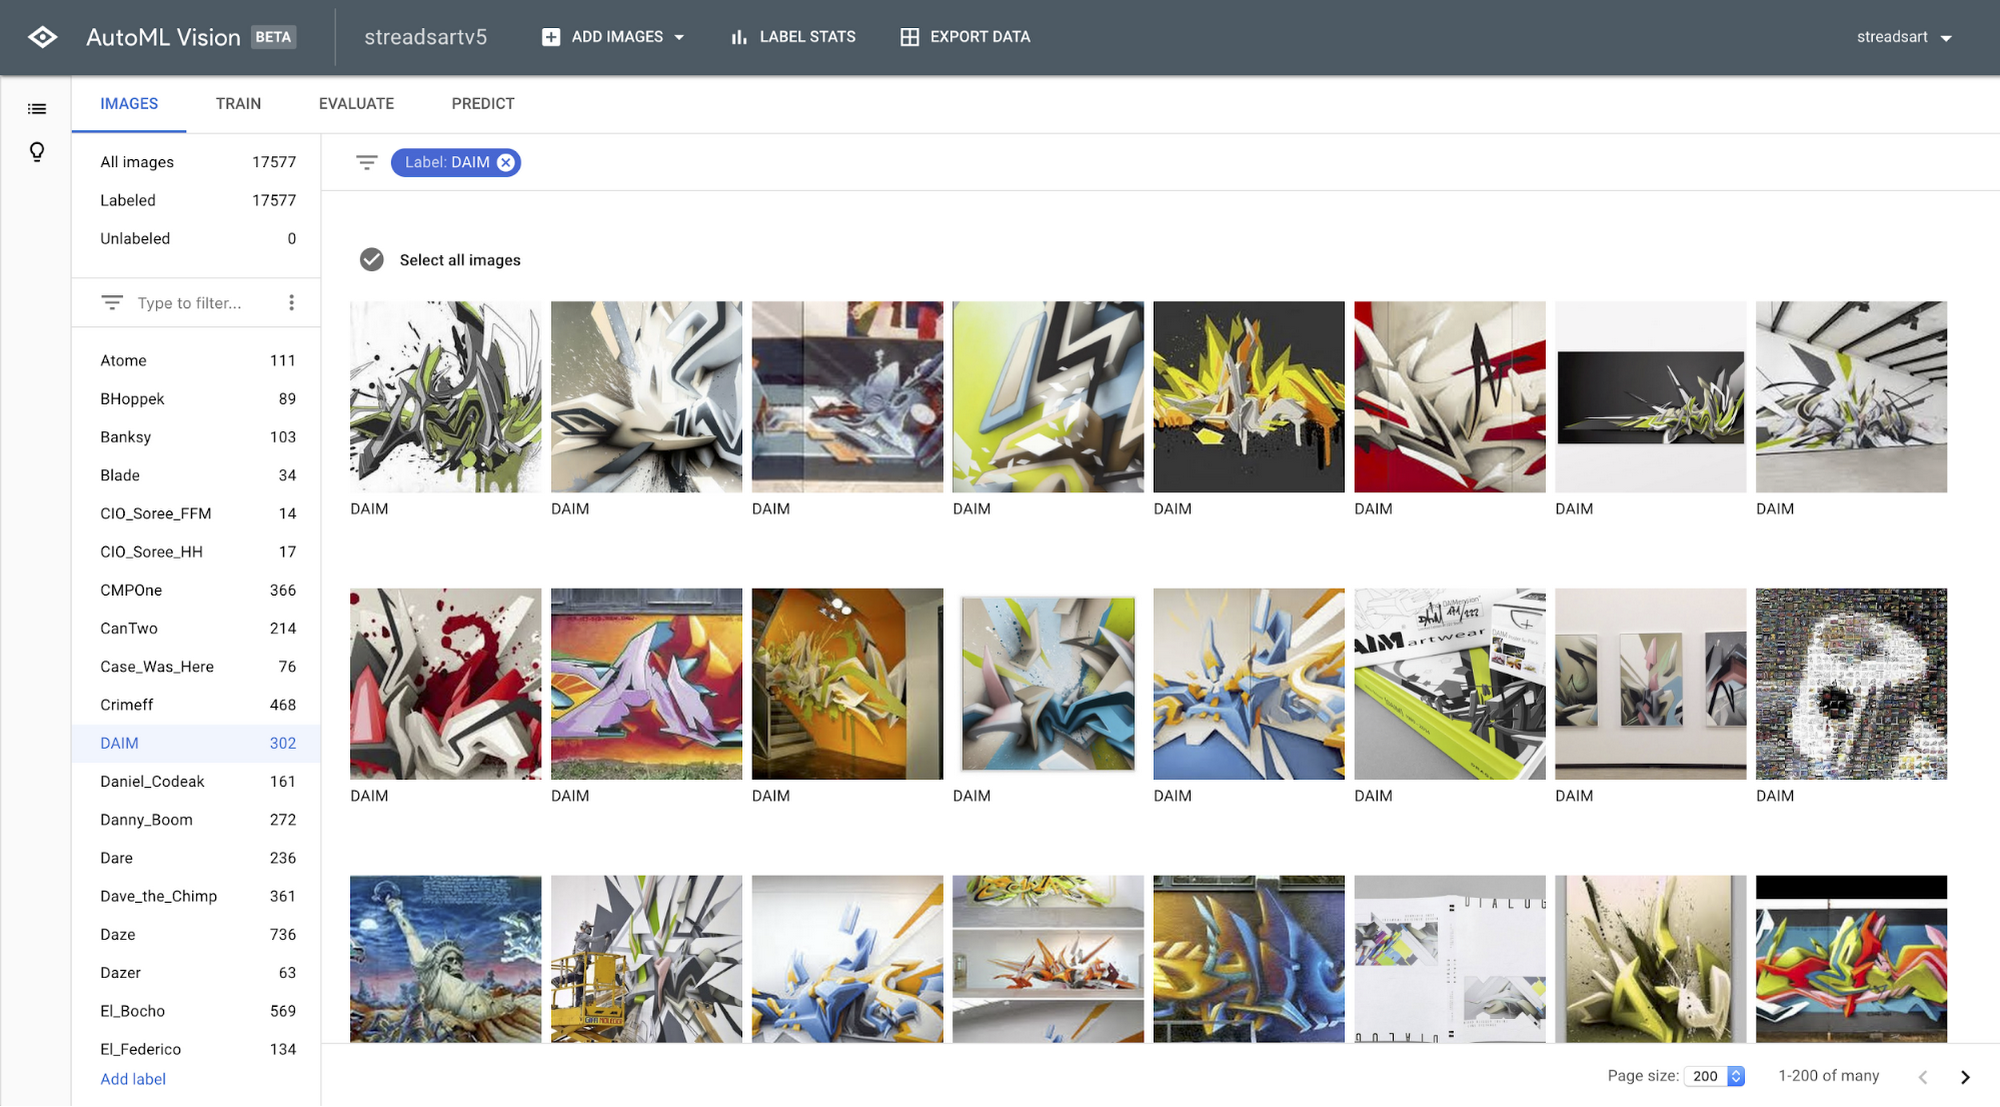
Task: Toggle DAIM label in sidebar list
Action: (x=120, y=743)
